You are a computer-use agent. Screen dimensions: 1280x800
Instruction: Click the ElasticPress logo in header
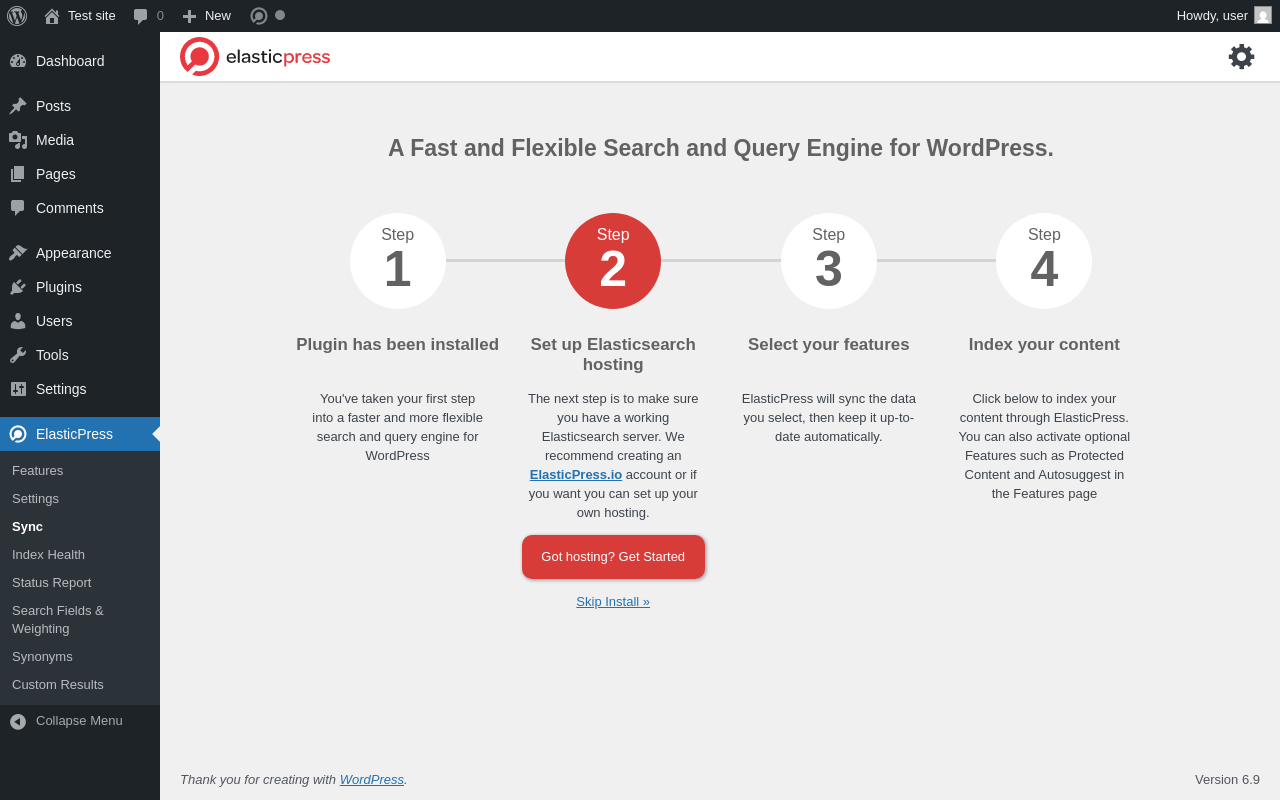click(x=255, y=57)
